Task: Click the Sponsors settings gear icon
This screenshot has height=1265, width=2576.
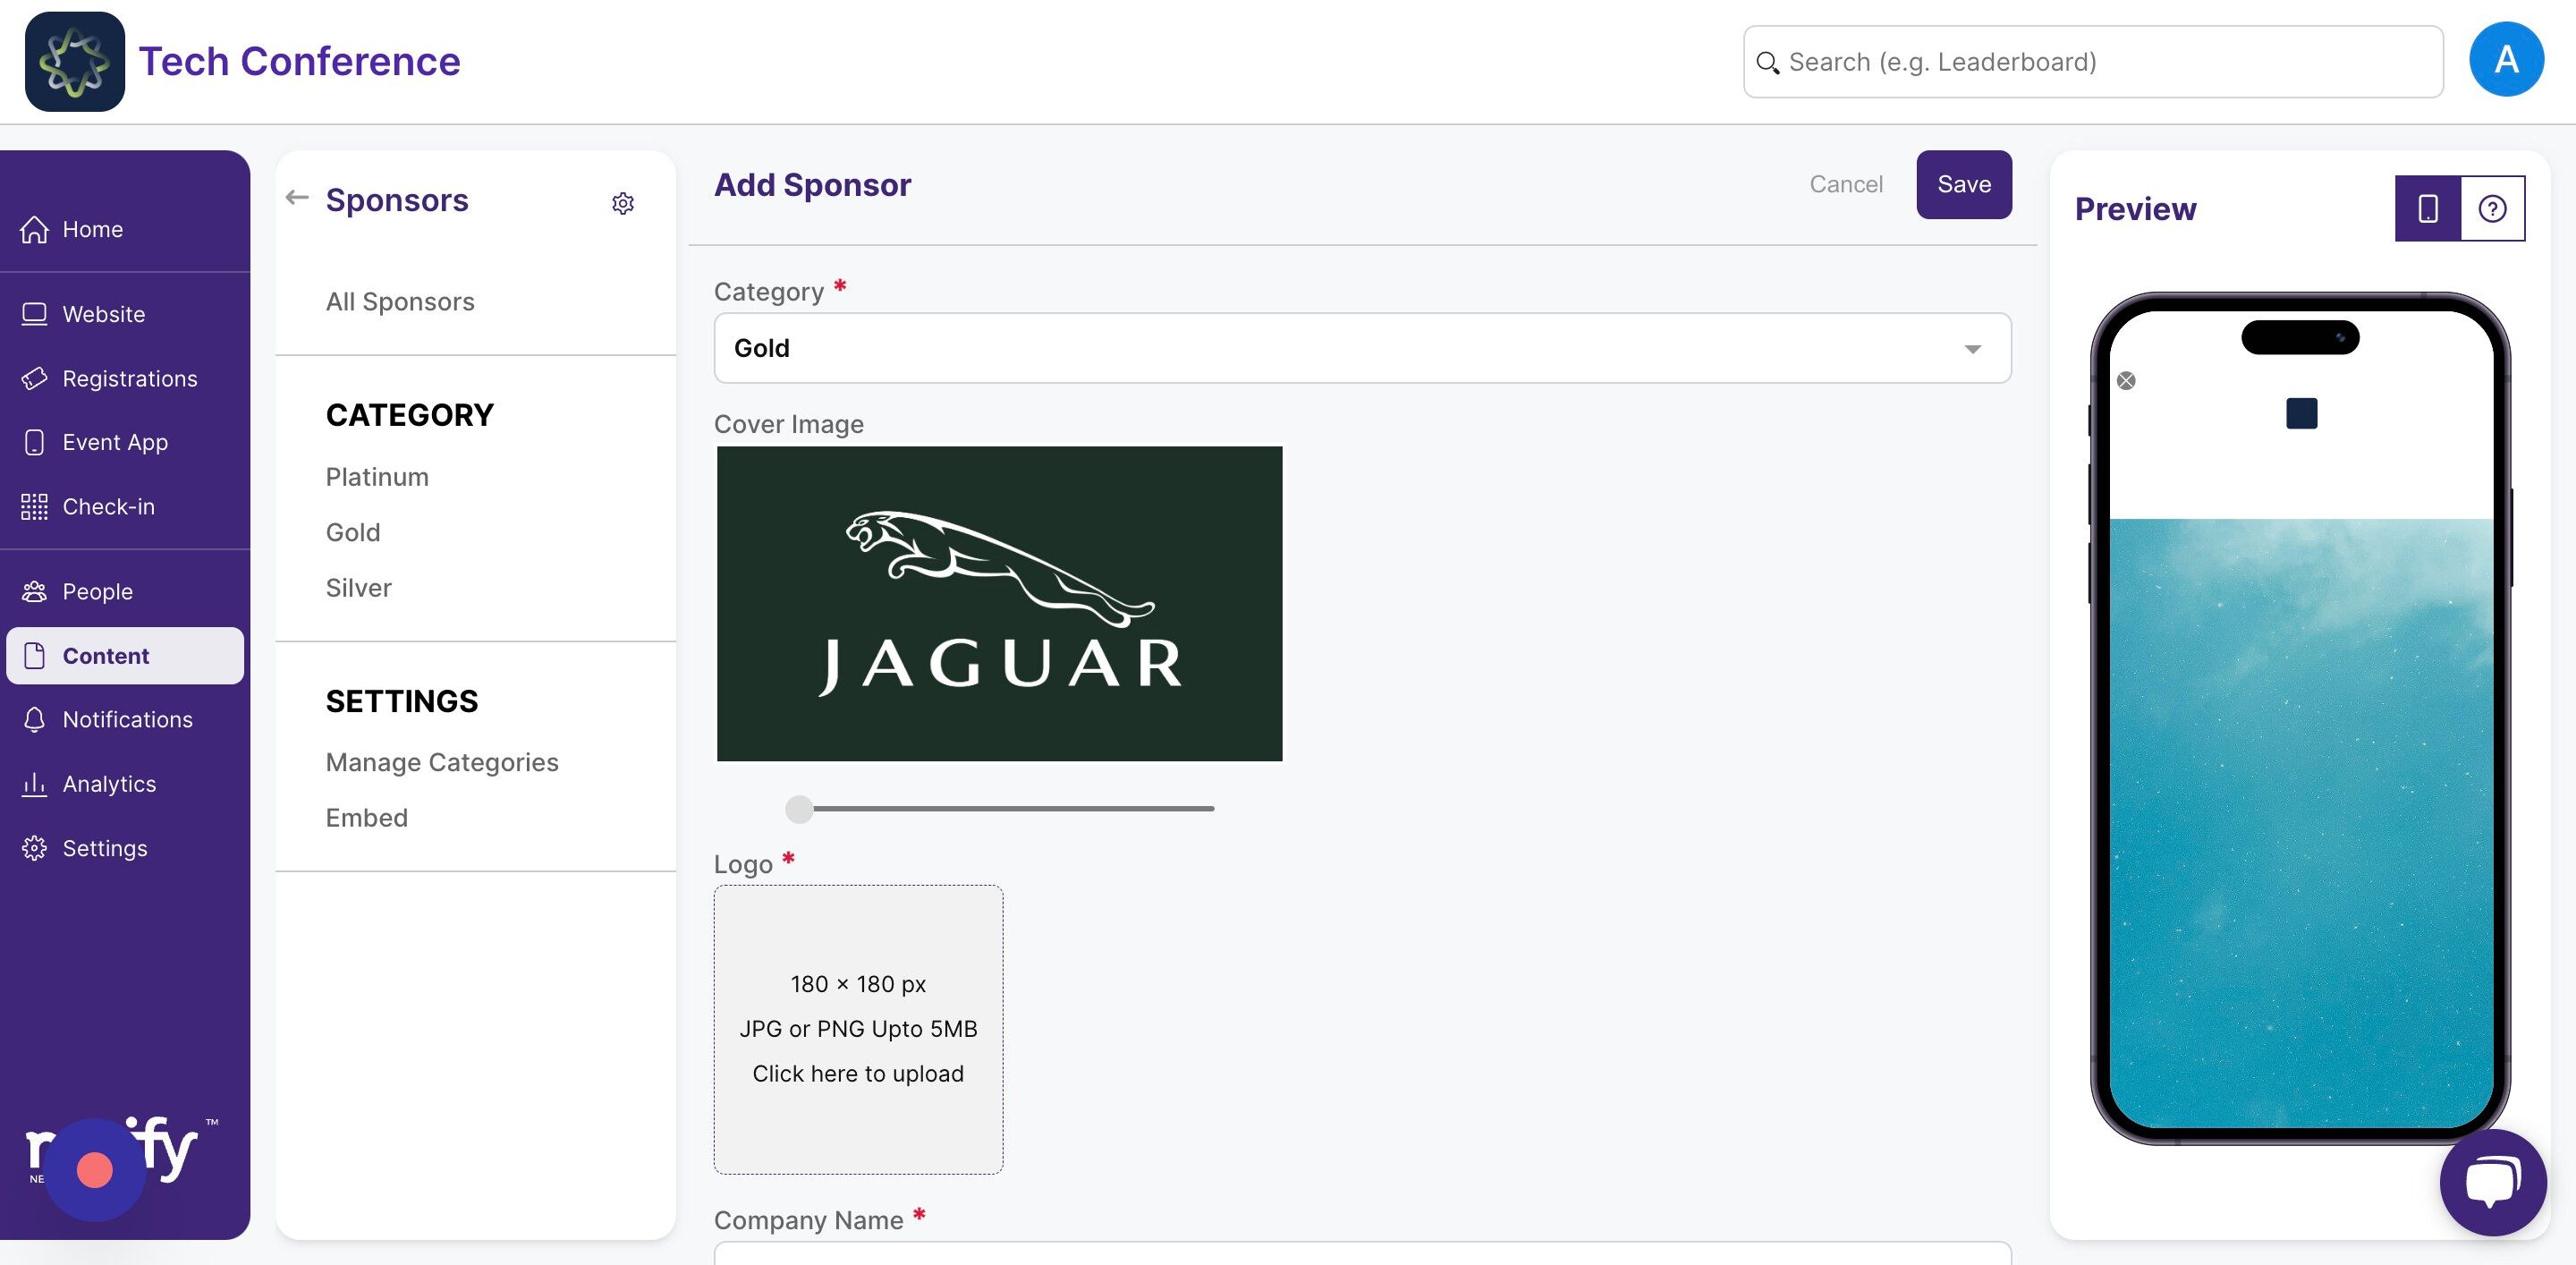Action: click(622, 203)
